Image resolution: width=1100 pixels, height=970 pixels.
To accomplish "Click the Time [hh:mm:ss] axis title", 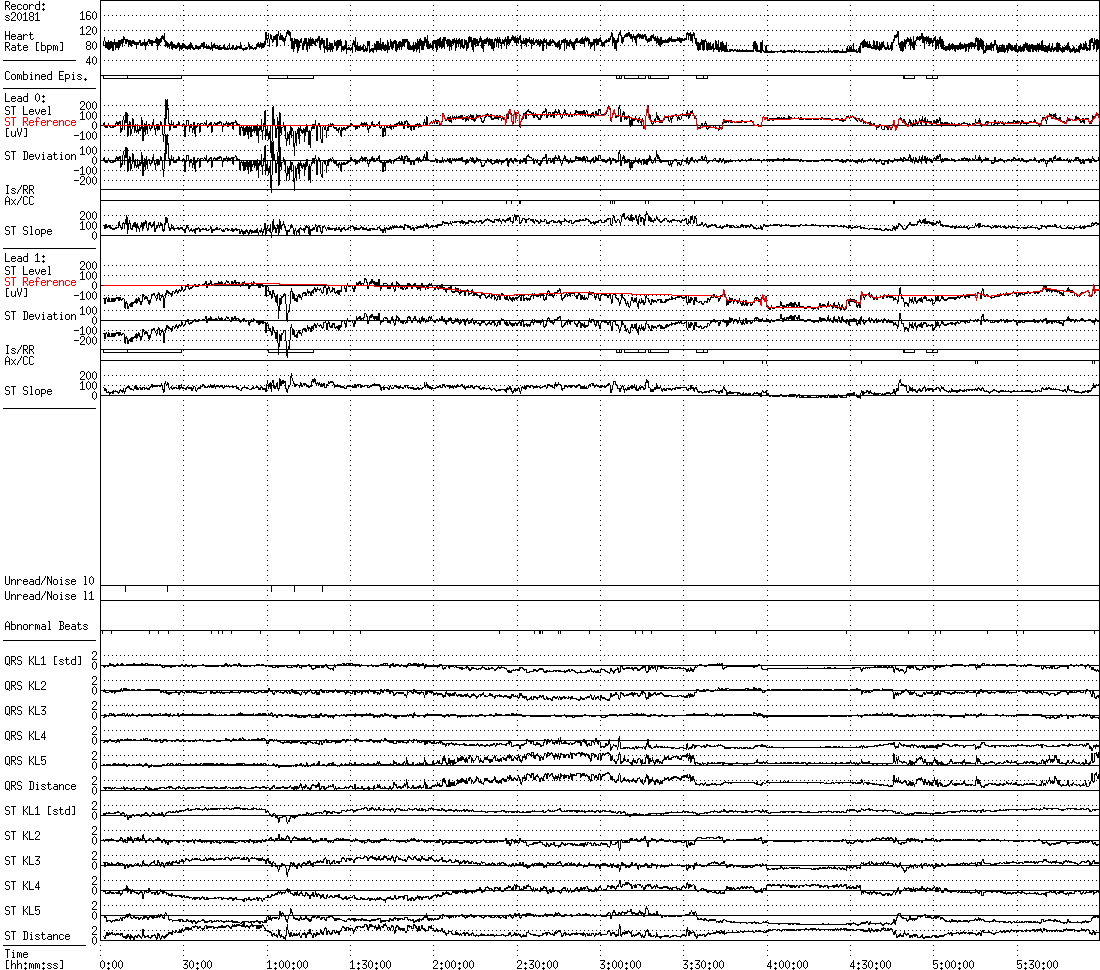I will click(28, 960).
